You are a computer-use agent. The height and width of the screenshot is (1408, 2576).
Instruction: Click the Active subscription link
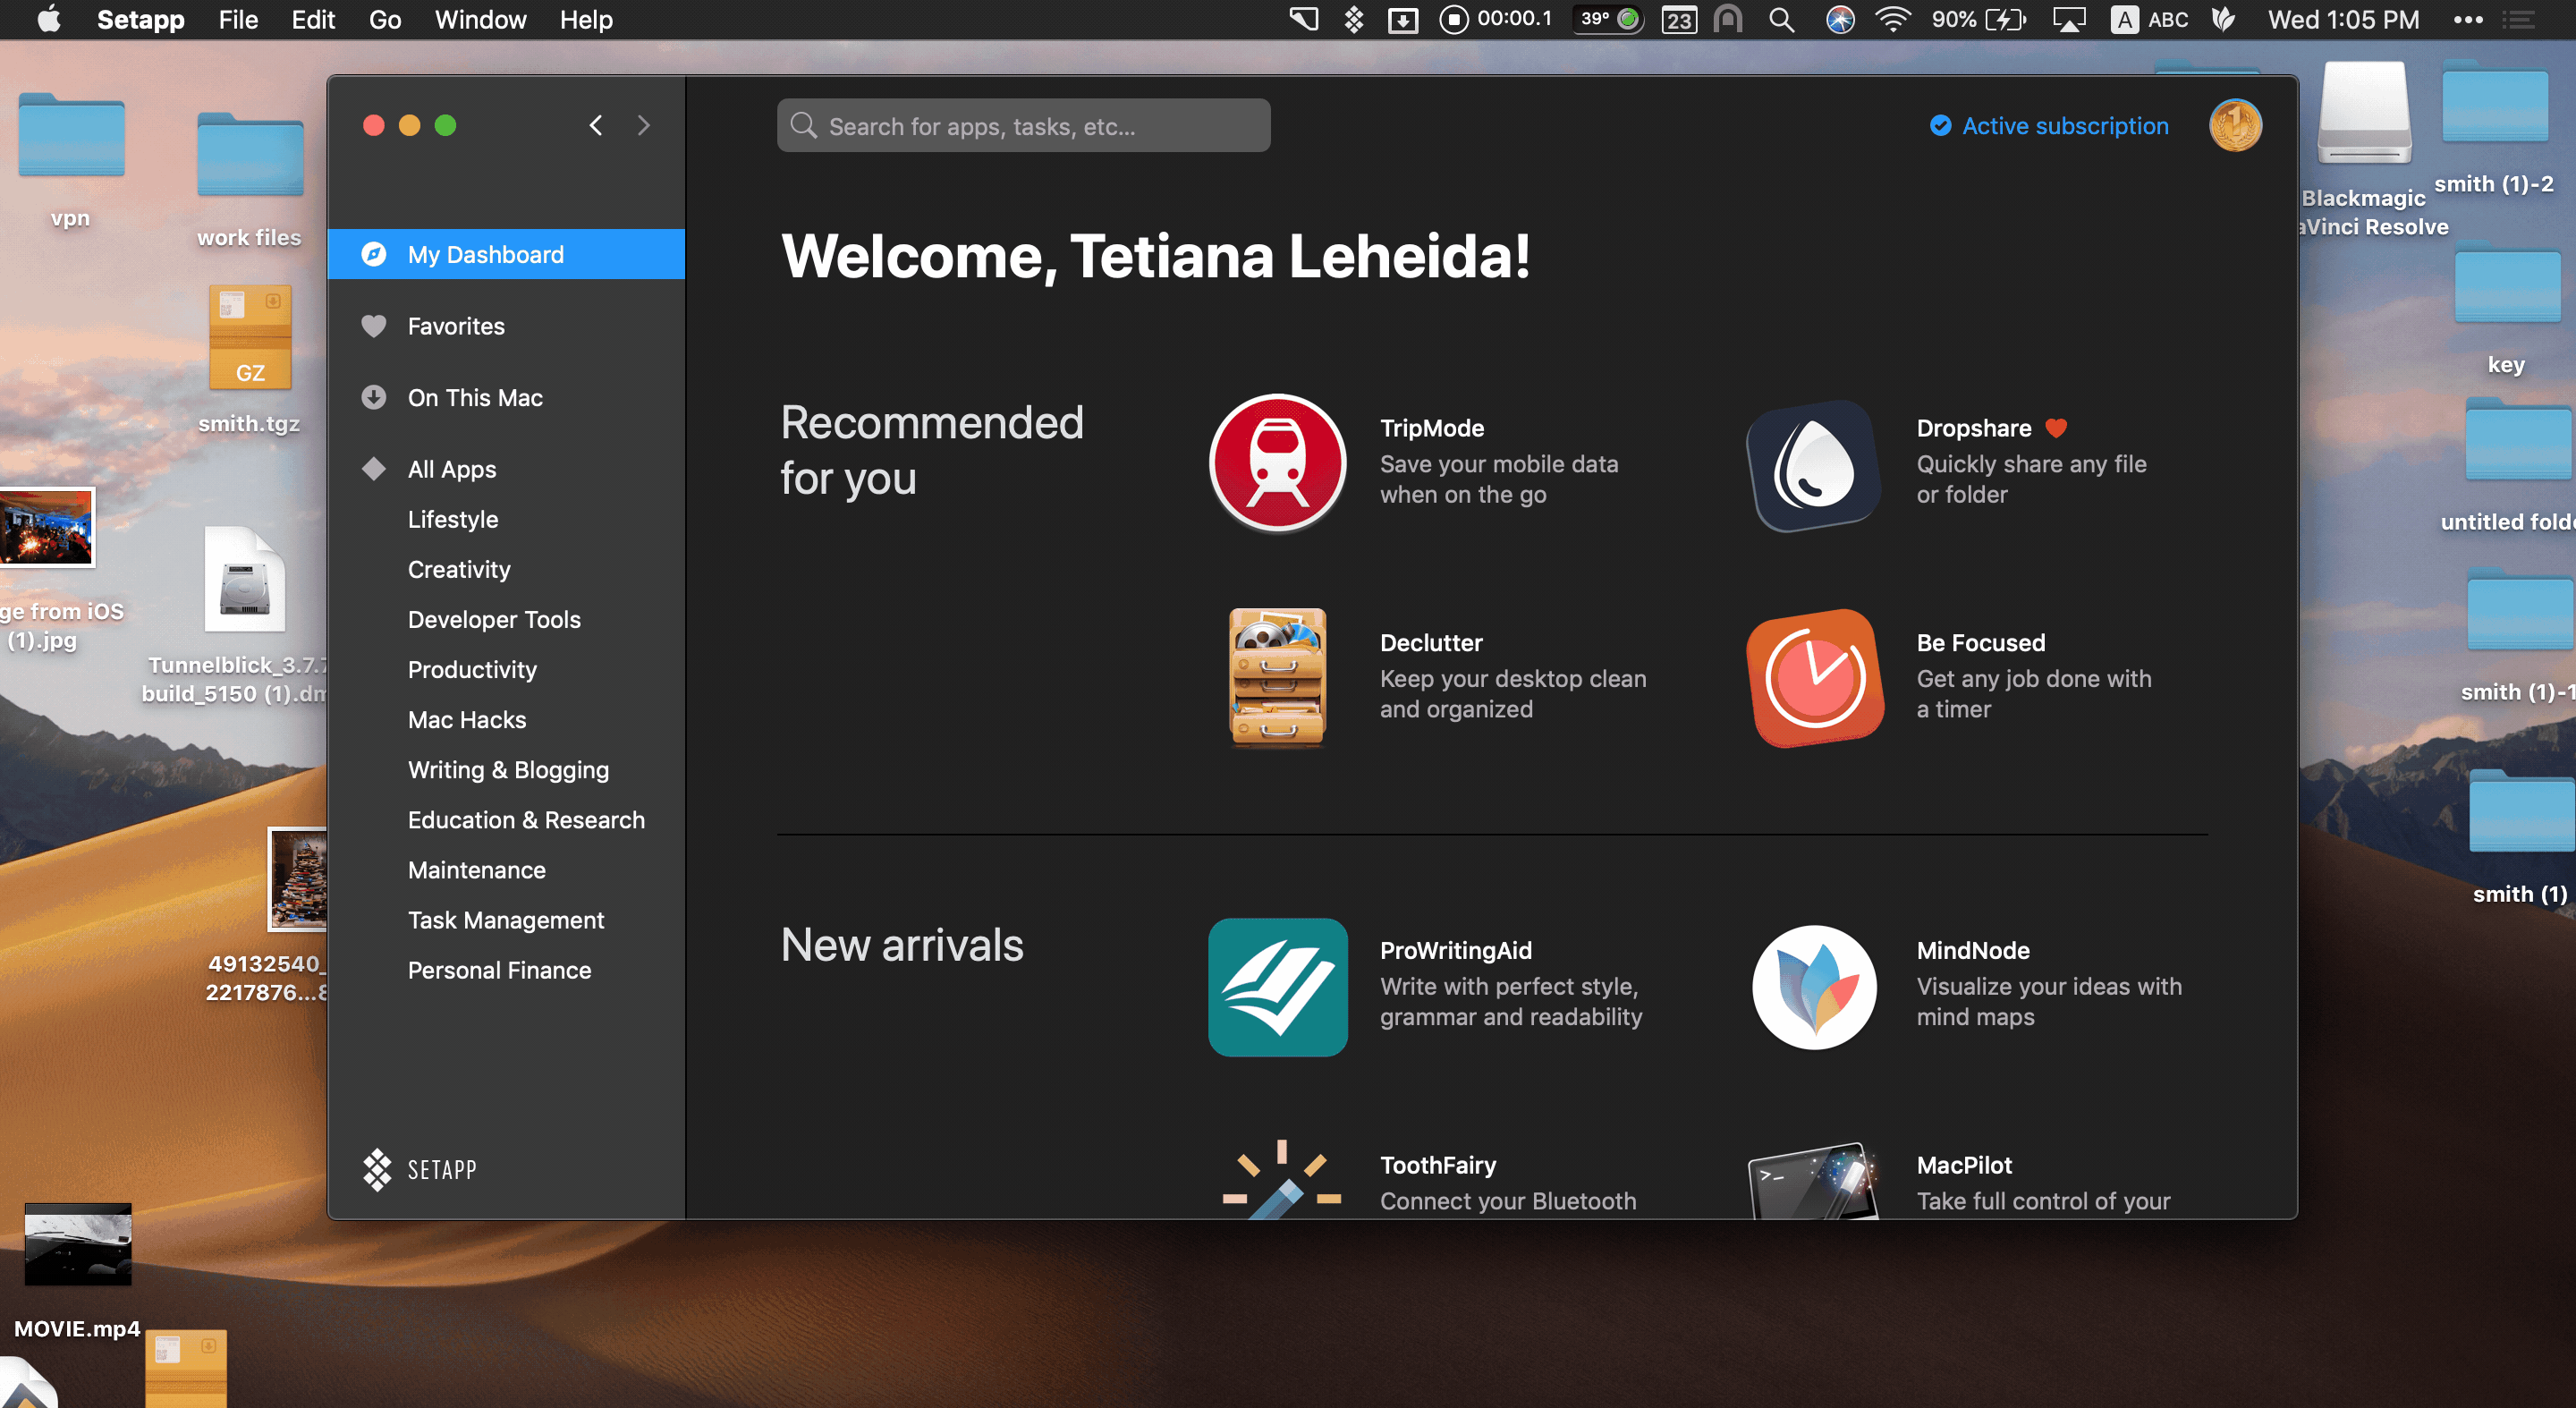pos(2049,125)
